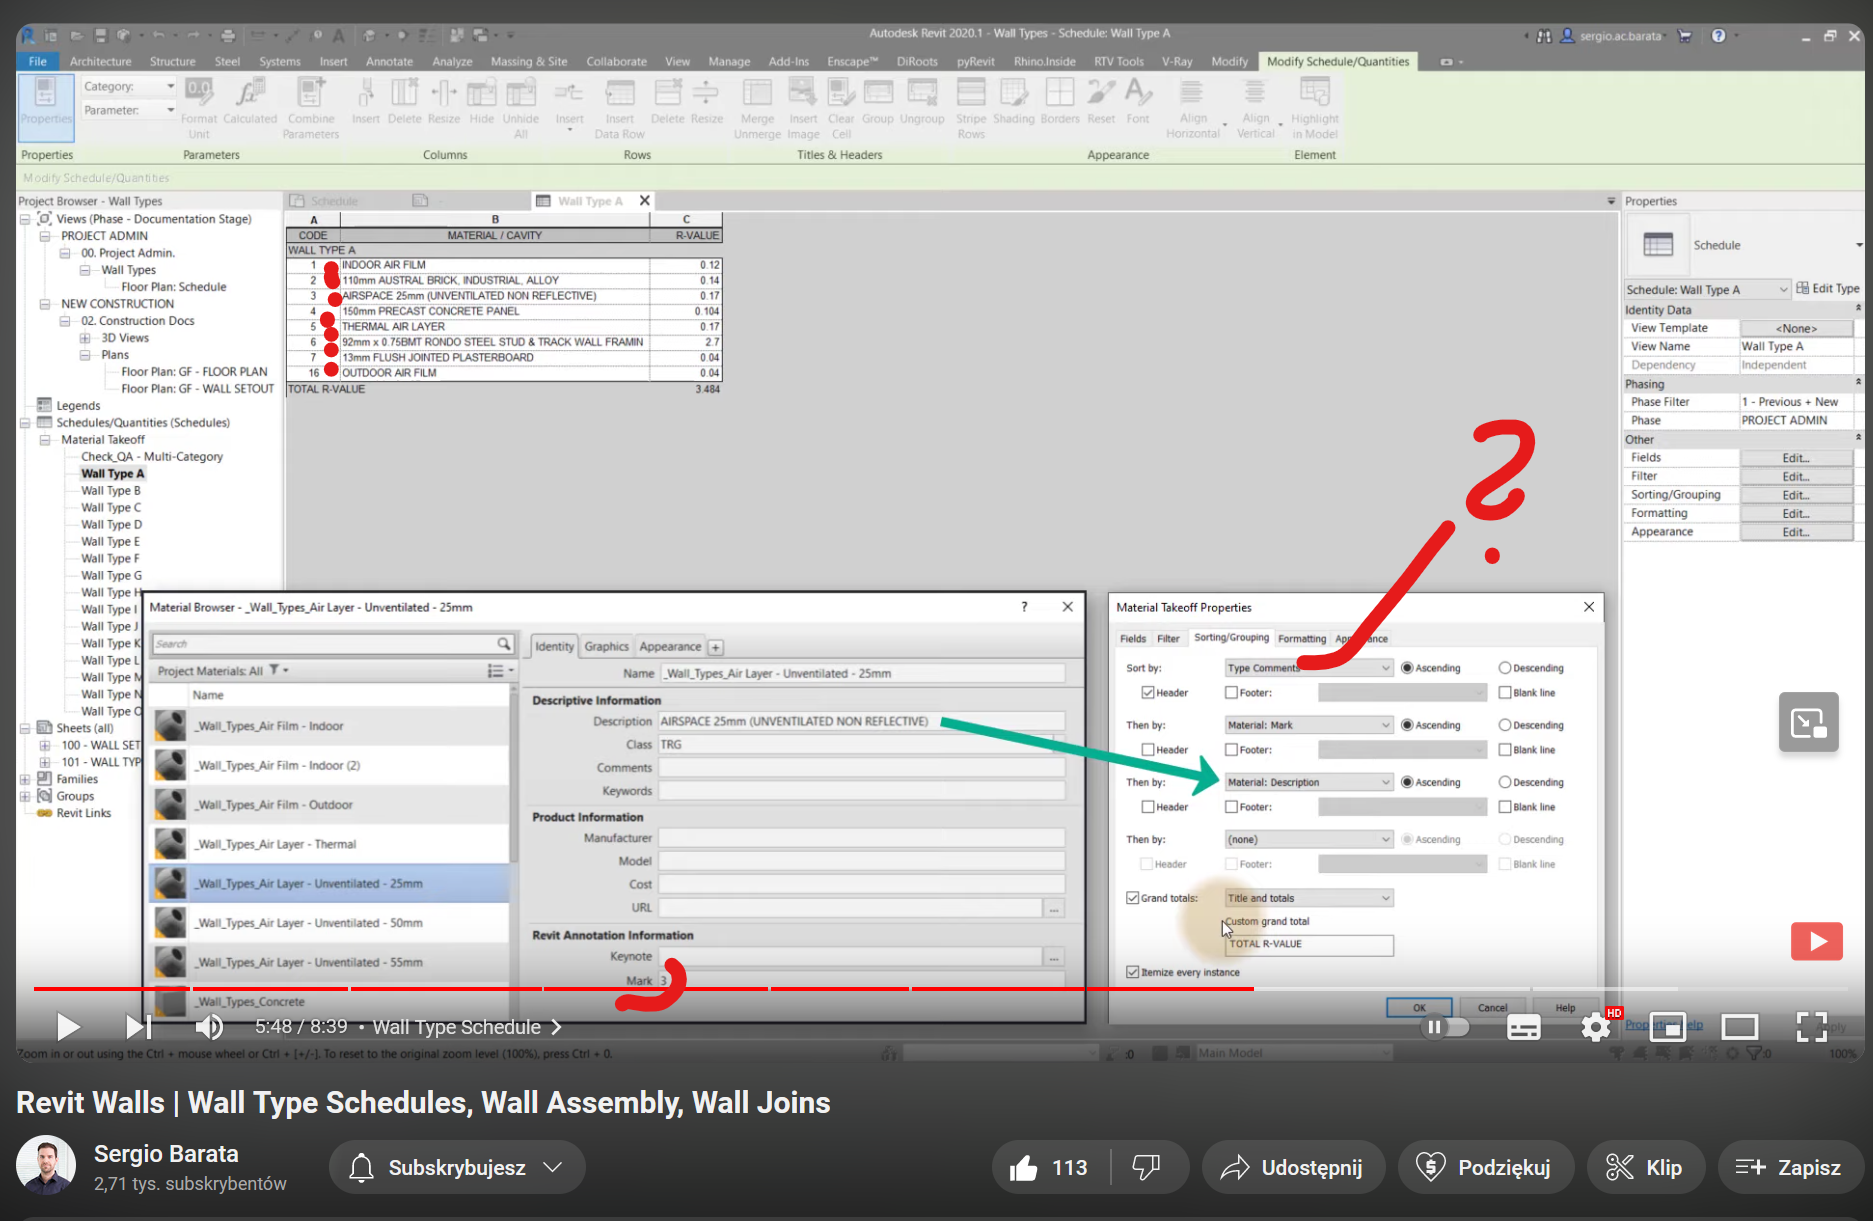This screenshot has width=1873, height=1221.
Task: Like the video with thumbs up
Action: point(1049,1167)
